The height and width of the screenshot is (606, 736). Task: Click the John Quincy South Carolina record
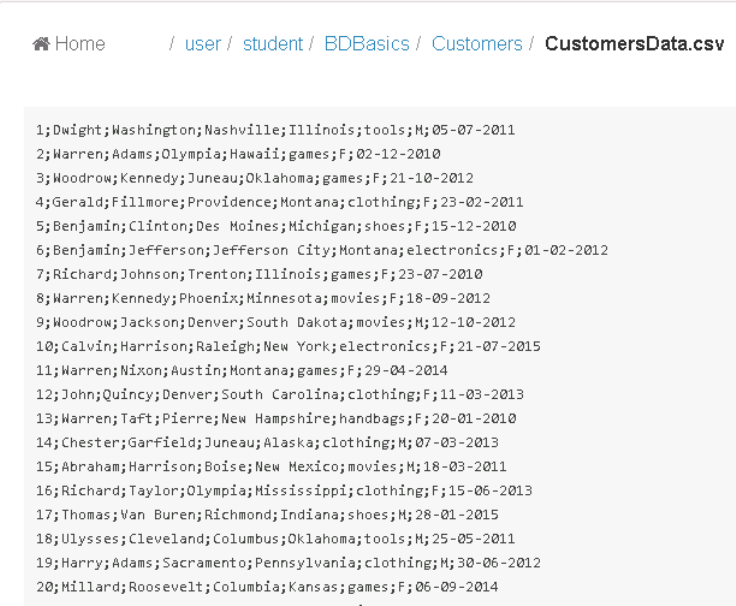280,394
